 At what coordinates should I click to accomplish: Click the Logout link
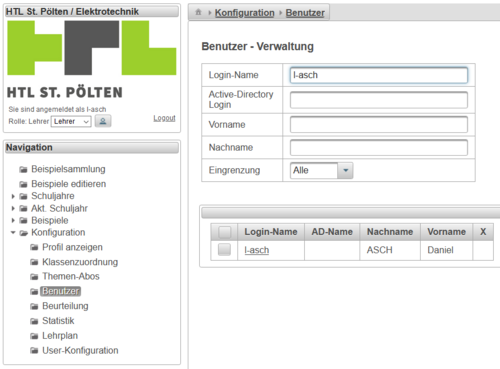pos(164,118)
